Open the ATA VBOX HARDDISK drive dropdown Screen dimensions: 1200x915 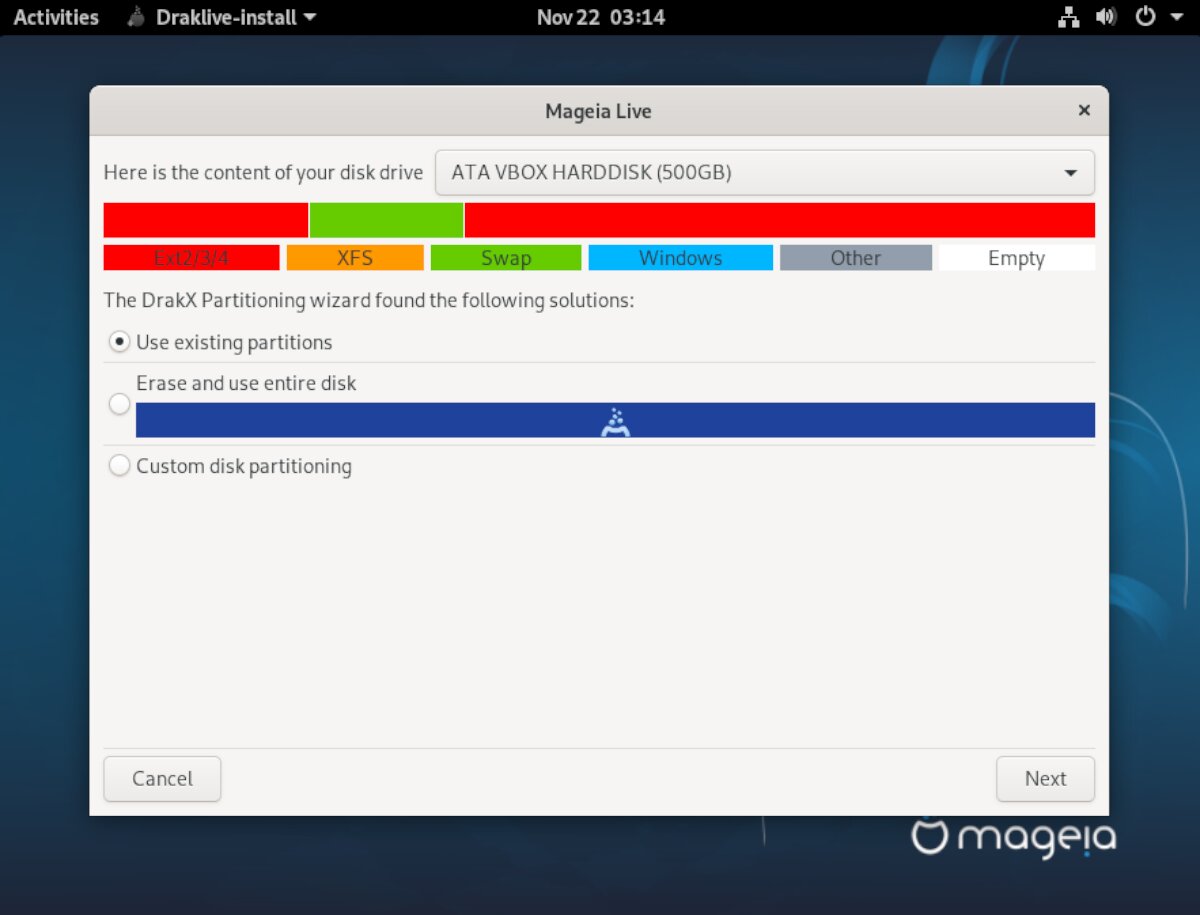tap(765, 172)
